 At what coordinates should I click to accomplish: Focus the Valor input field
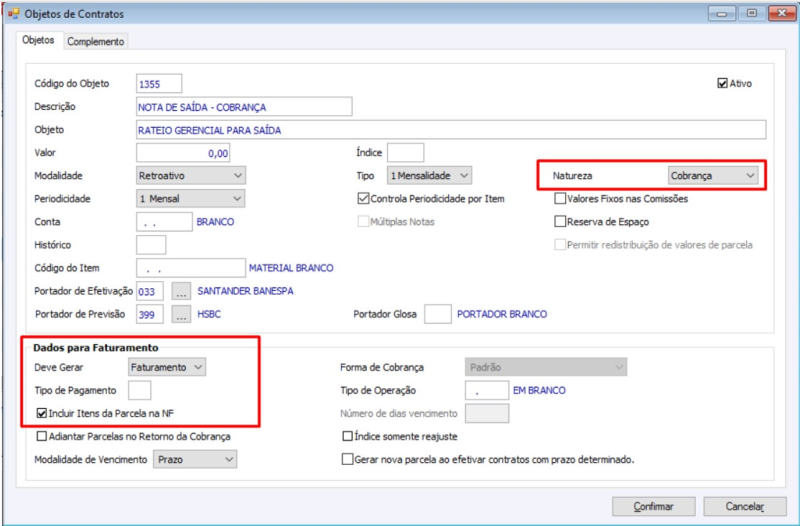(x=183, y=153)
